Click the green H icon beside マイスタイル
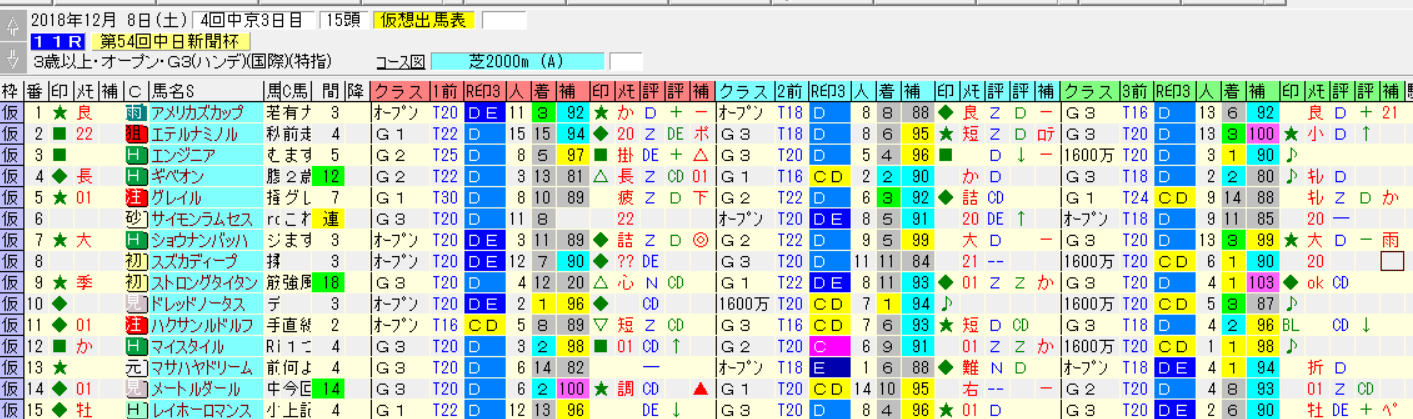Screen dimensions: 1413x419 coord(137,346)
